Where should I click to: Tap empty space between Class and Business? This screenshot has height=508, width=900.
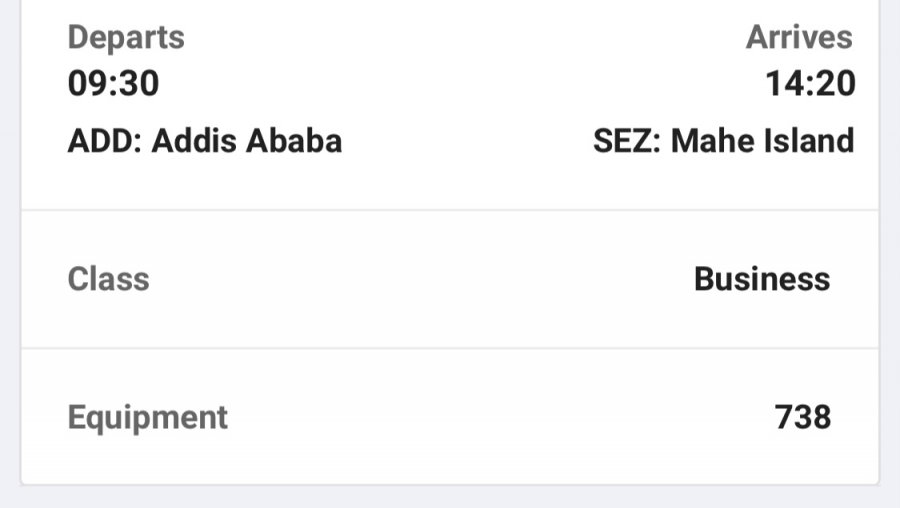(x=420, y=278)
